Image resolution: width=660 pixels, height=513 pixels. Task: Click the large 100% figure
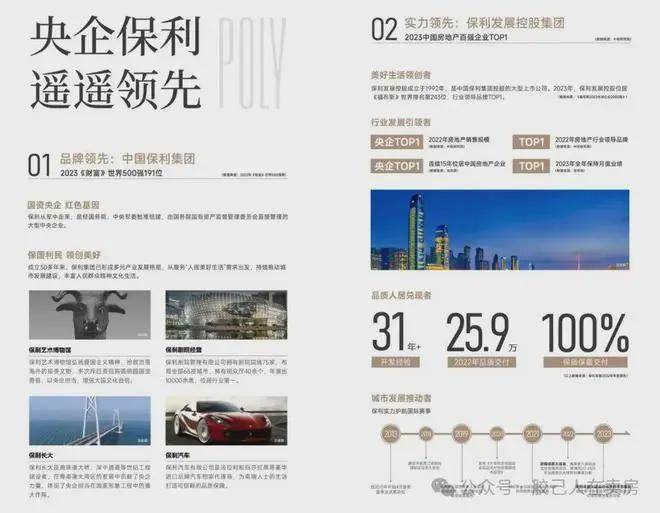coord(585,332)
